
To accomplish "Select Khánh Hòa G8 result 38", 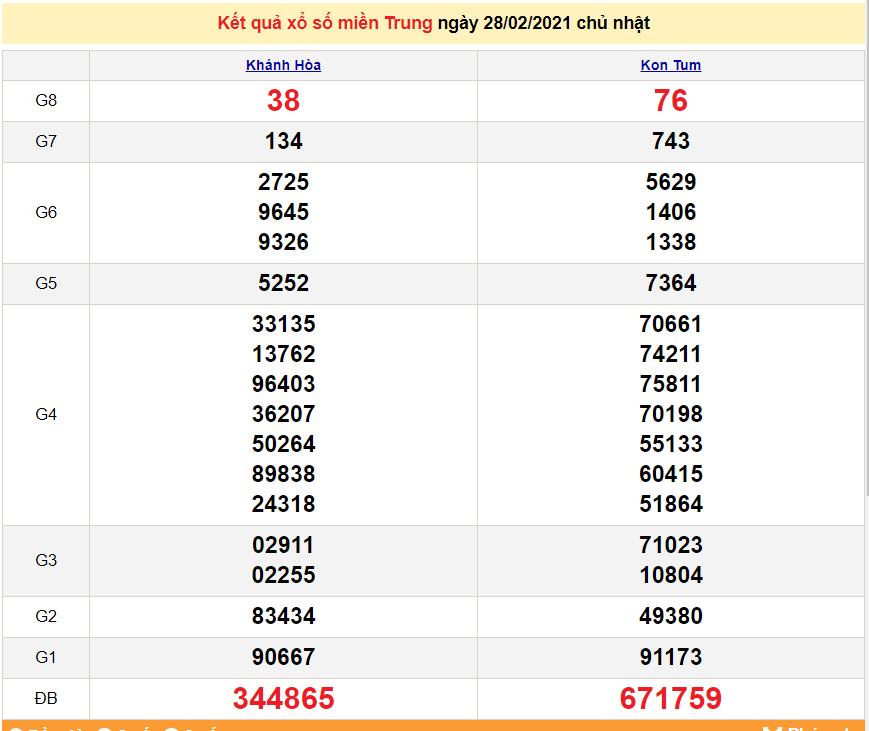I will tap(283, 101).
